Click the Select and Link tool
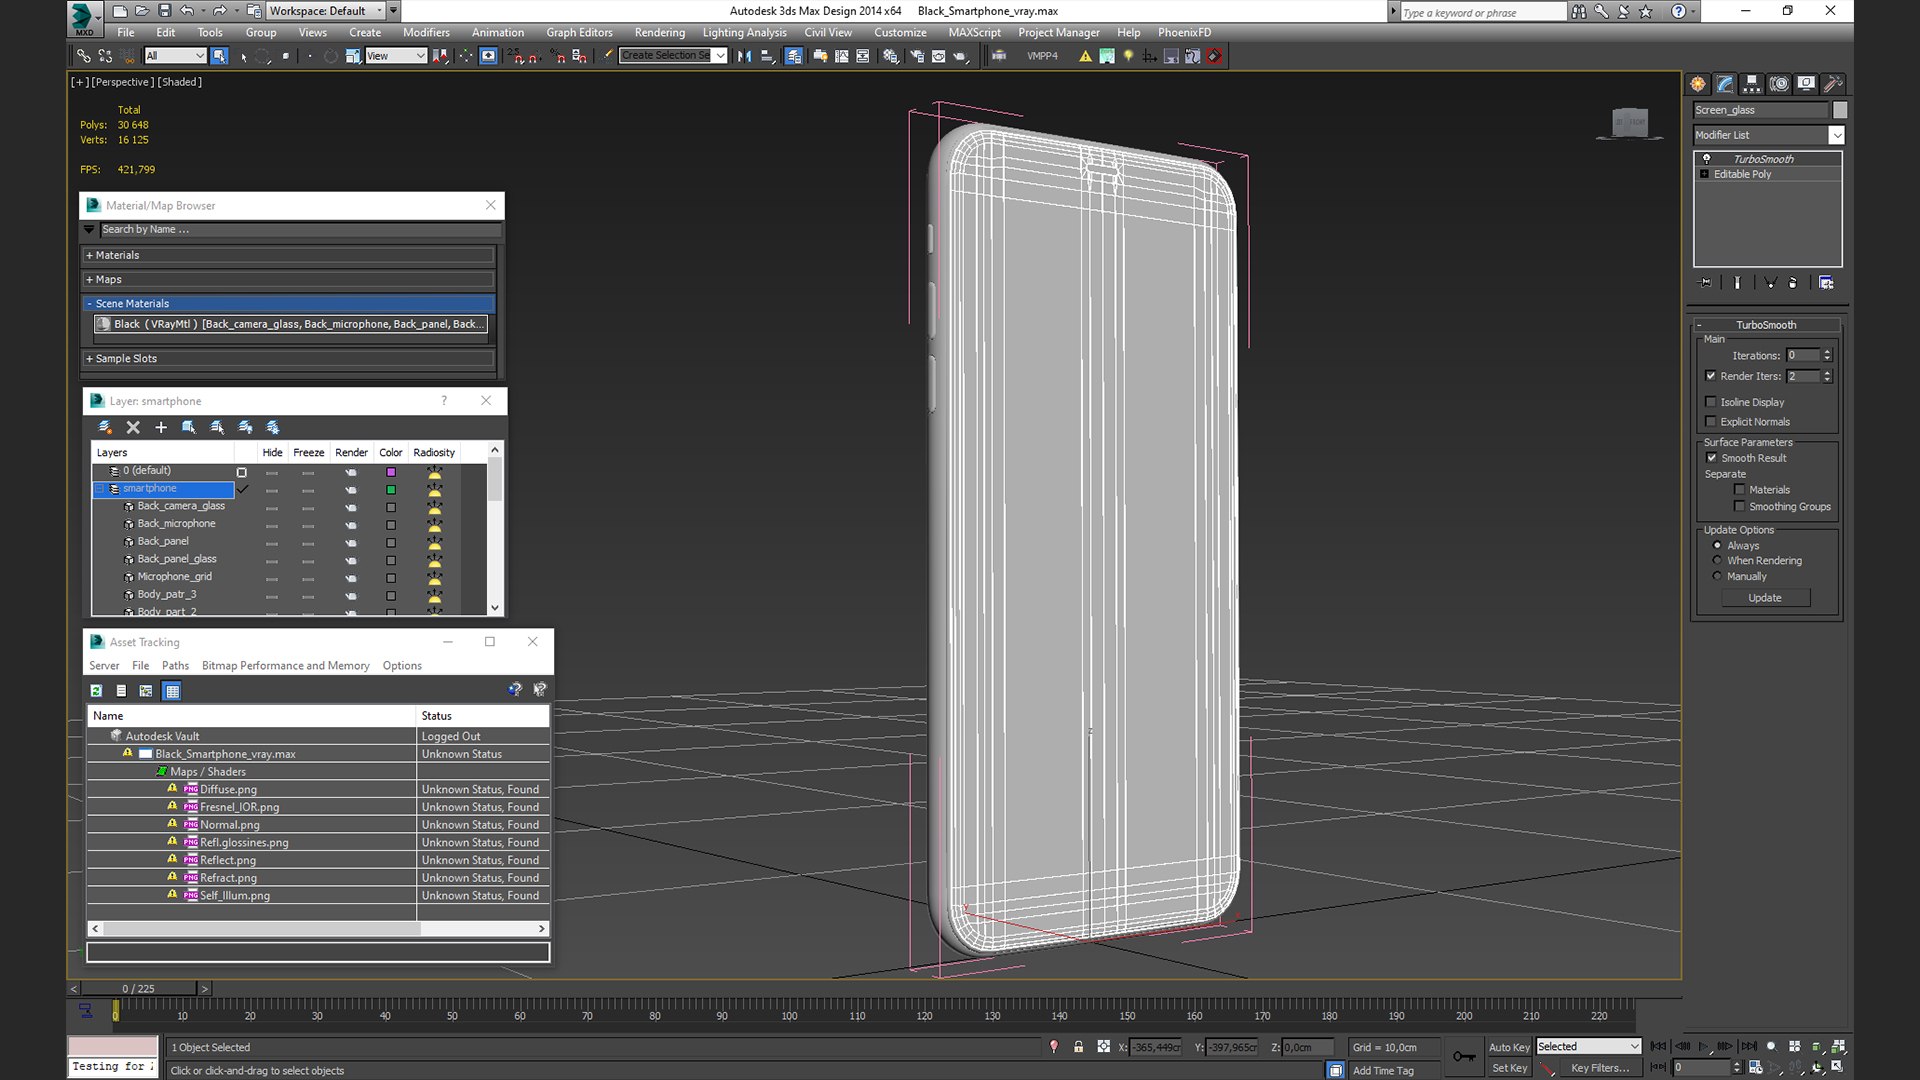Viewport: 1920px width, 1080px height. click(x=84, y=56)
